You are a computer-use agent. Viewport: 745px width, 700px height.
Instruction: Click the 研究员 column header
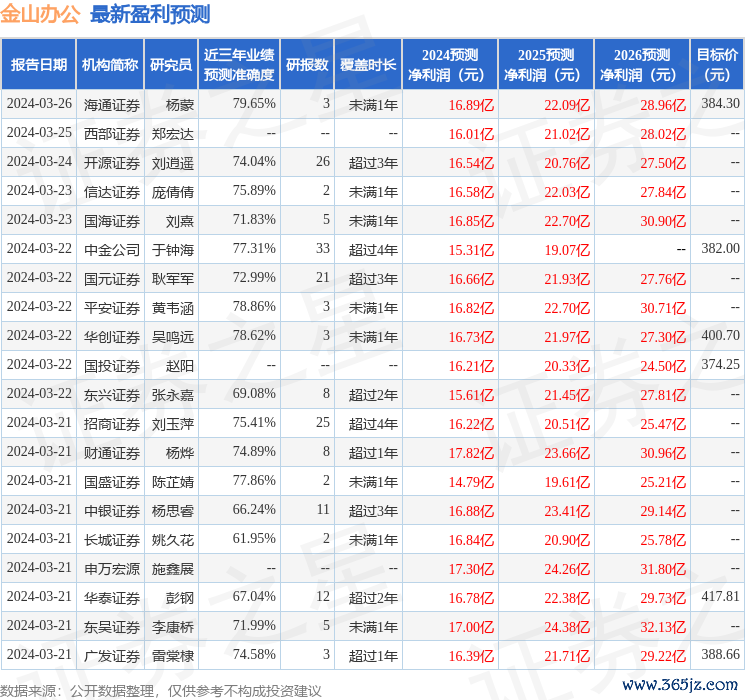171,65
